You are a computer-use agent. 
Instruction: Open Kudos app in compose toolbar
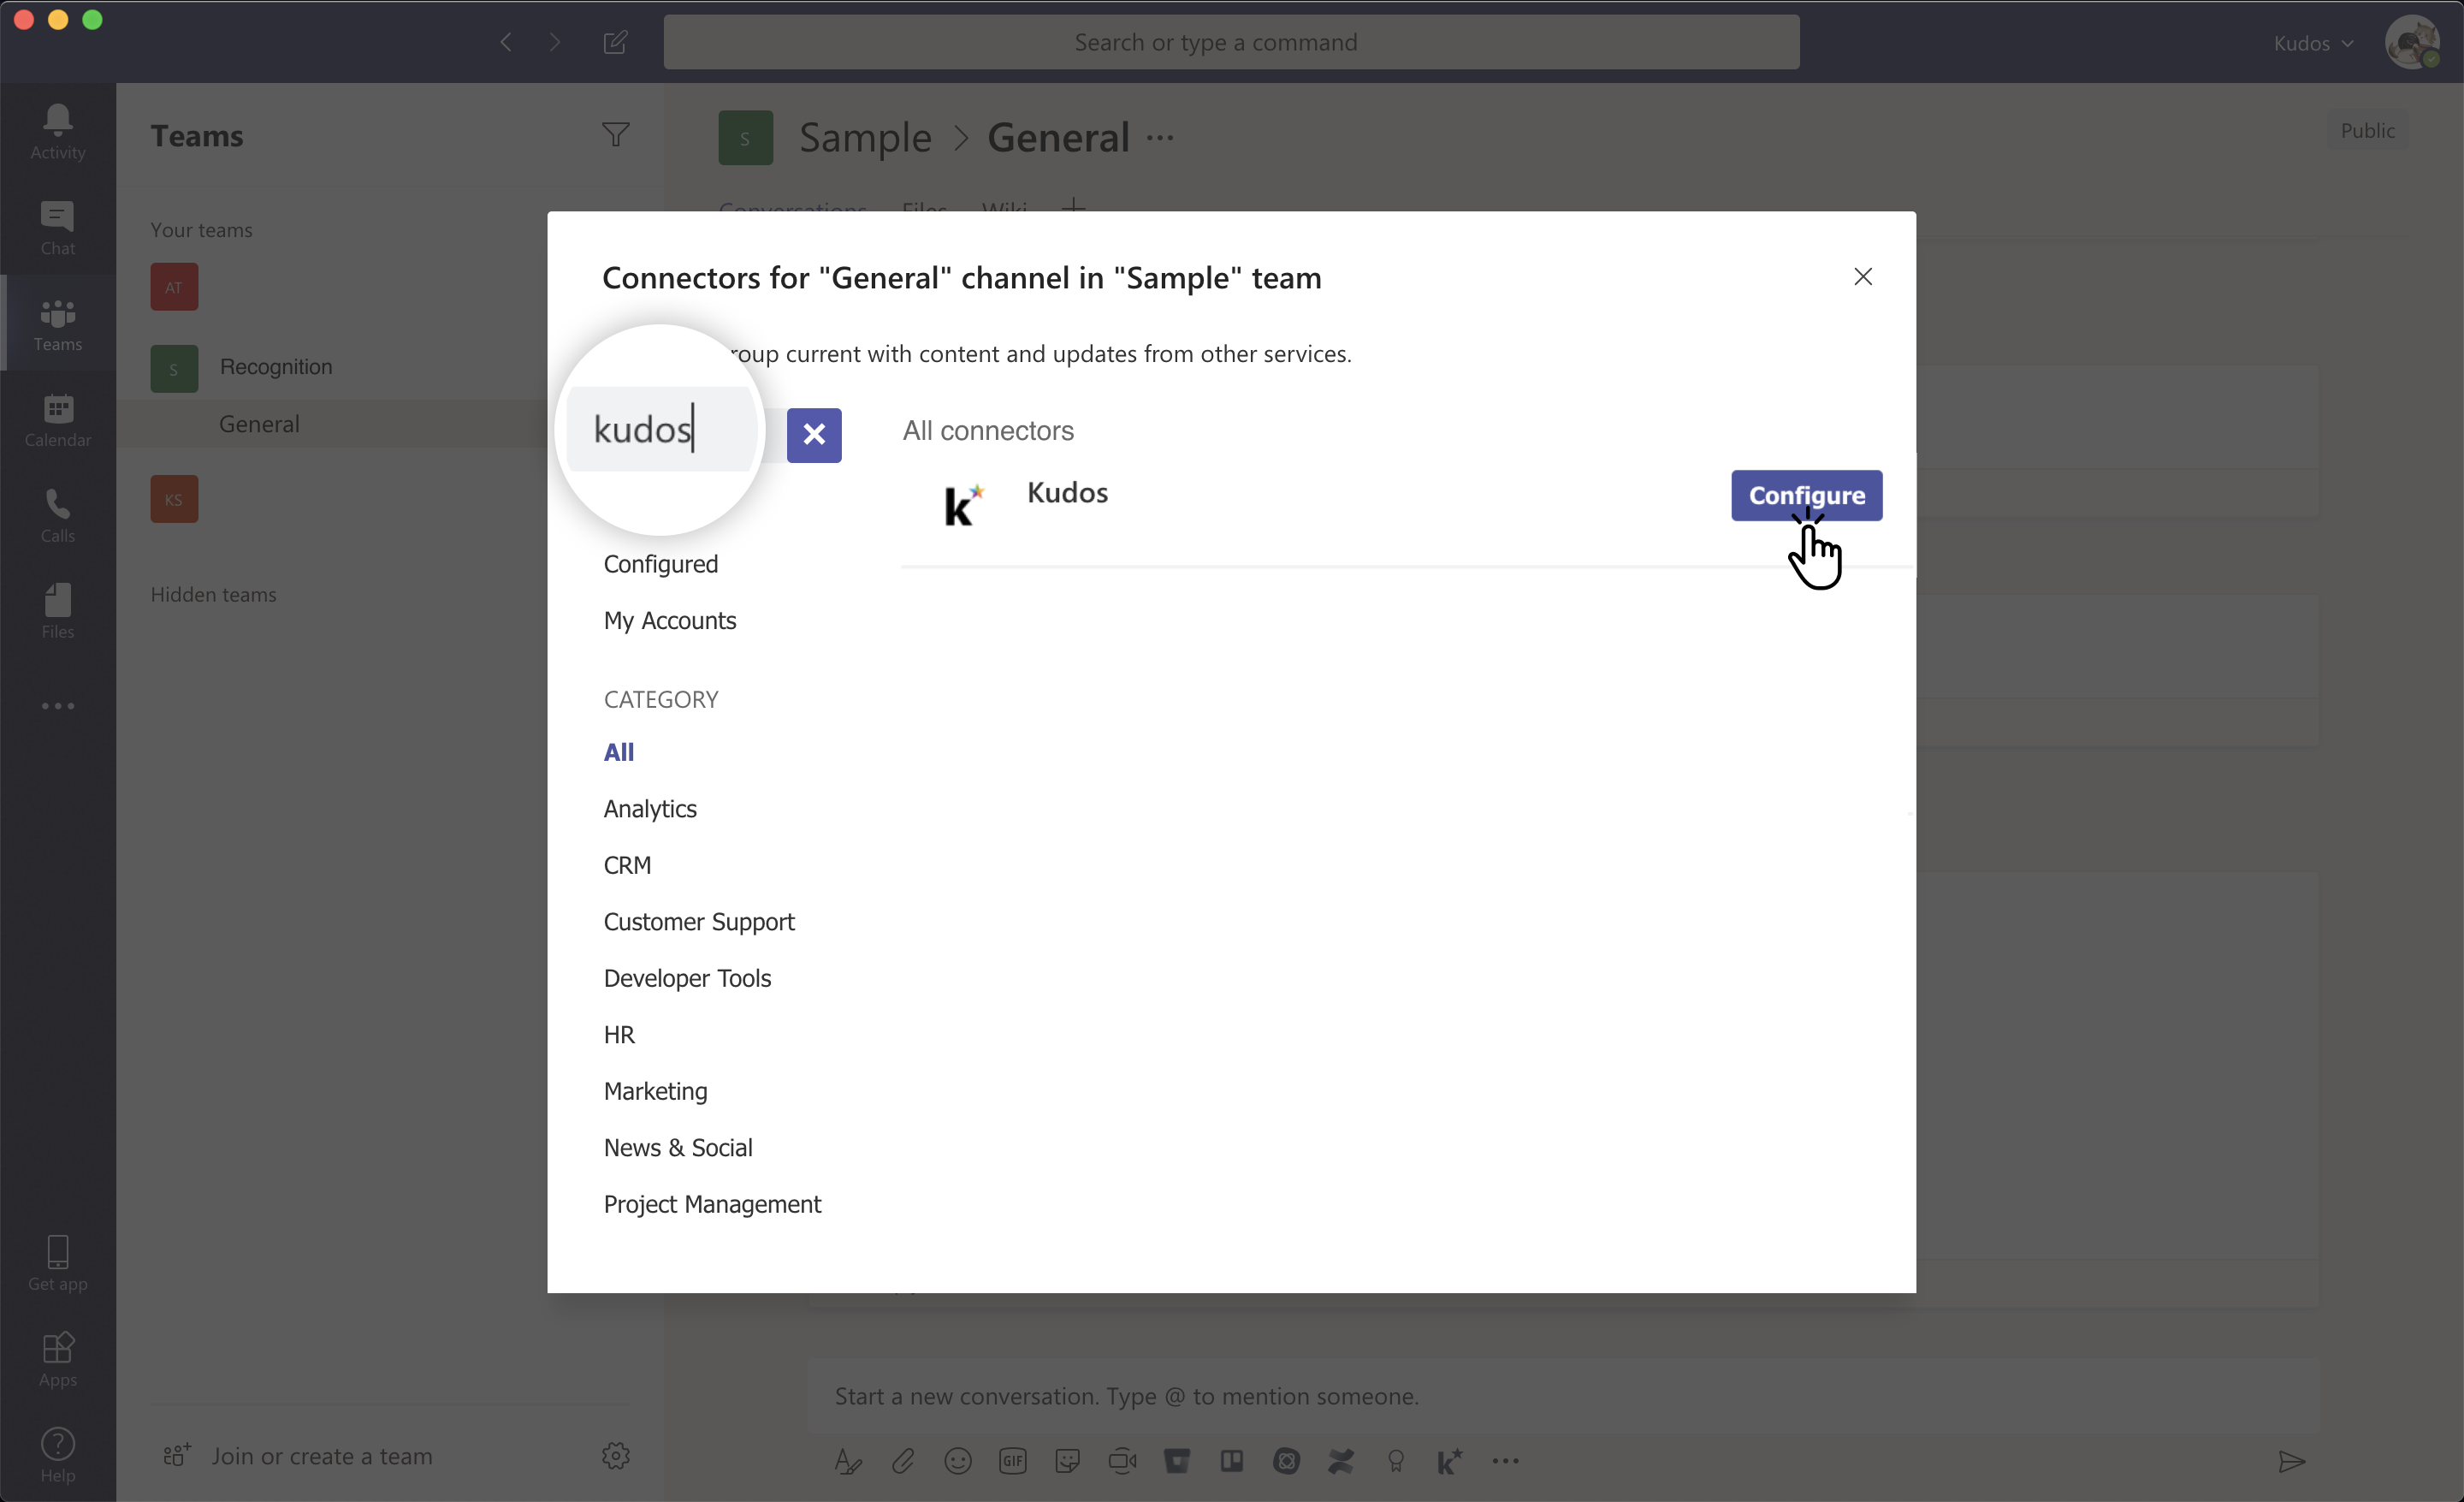1450,1461
